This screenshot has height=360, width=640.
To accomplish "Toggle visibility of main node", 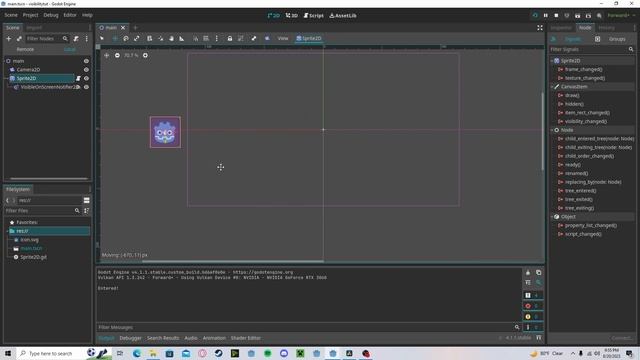I will coord(86,61).
